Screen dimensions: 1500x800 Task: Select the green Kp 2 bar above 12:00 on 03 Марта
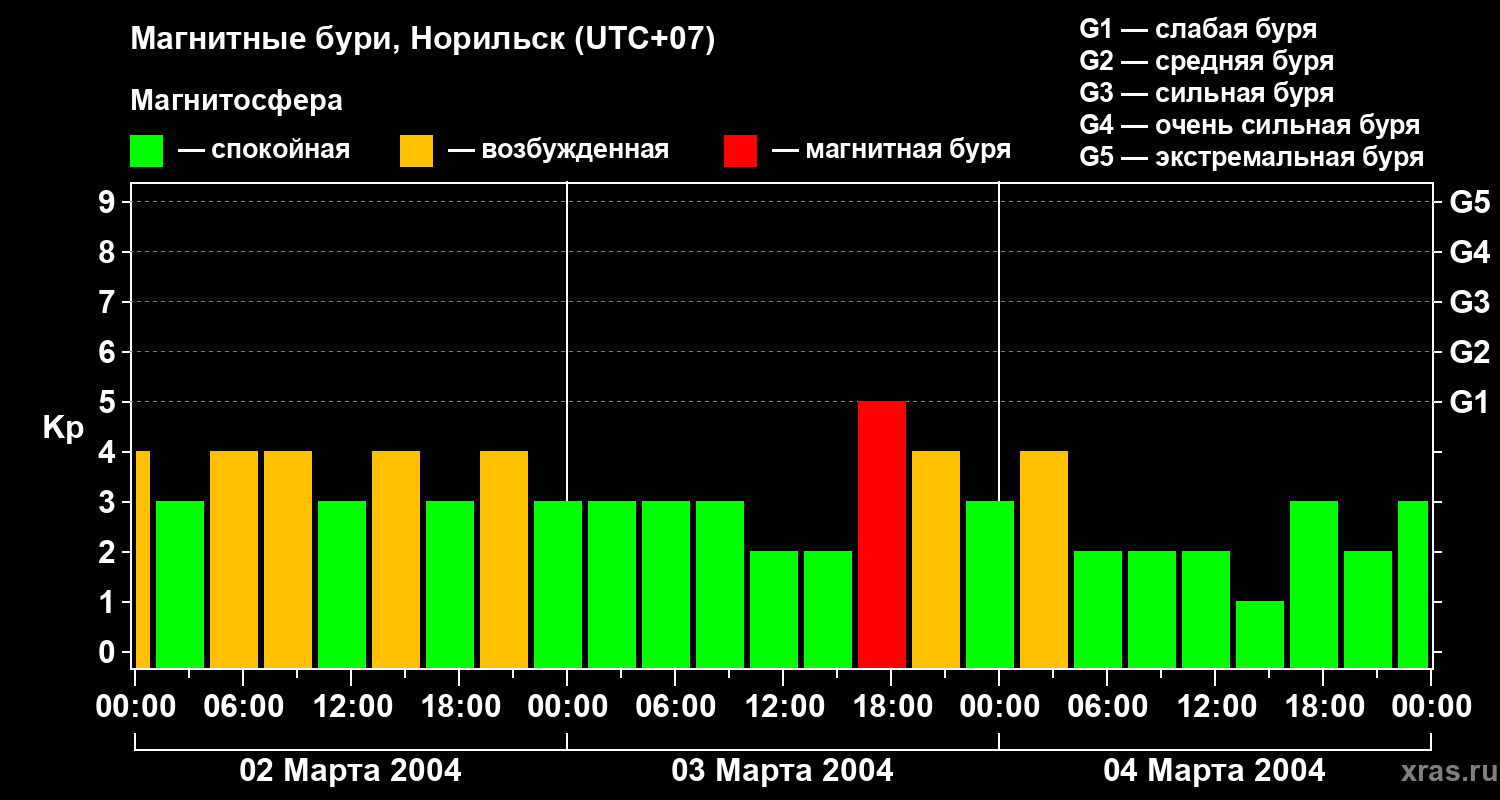click(774, 609)
